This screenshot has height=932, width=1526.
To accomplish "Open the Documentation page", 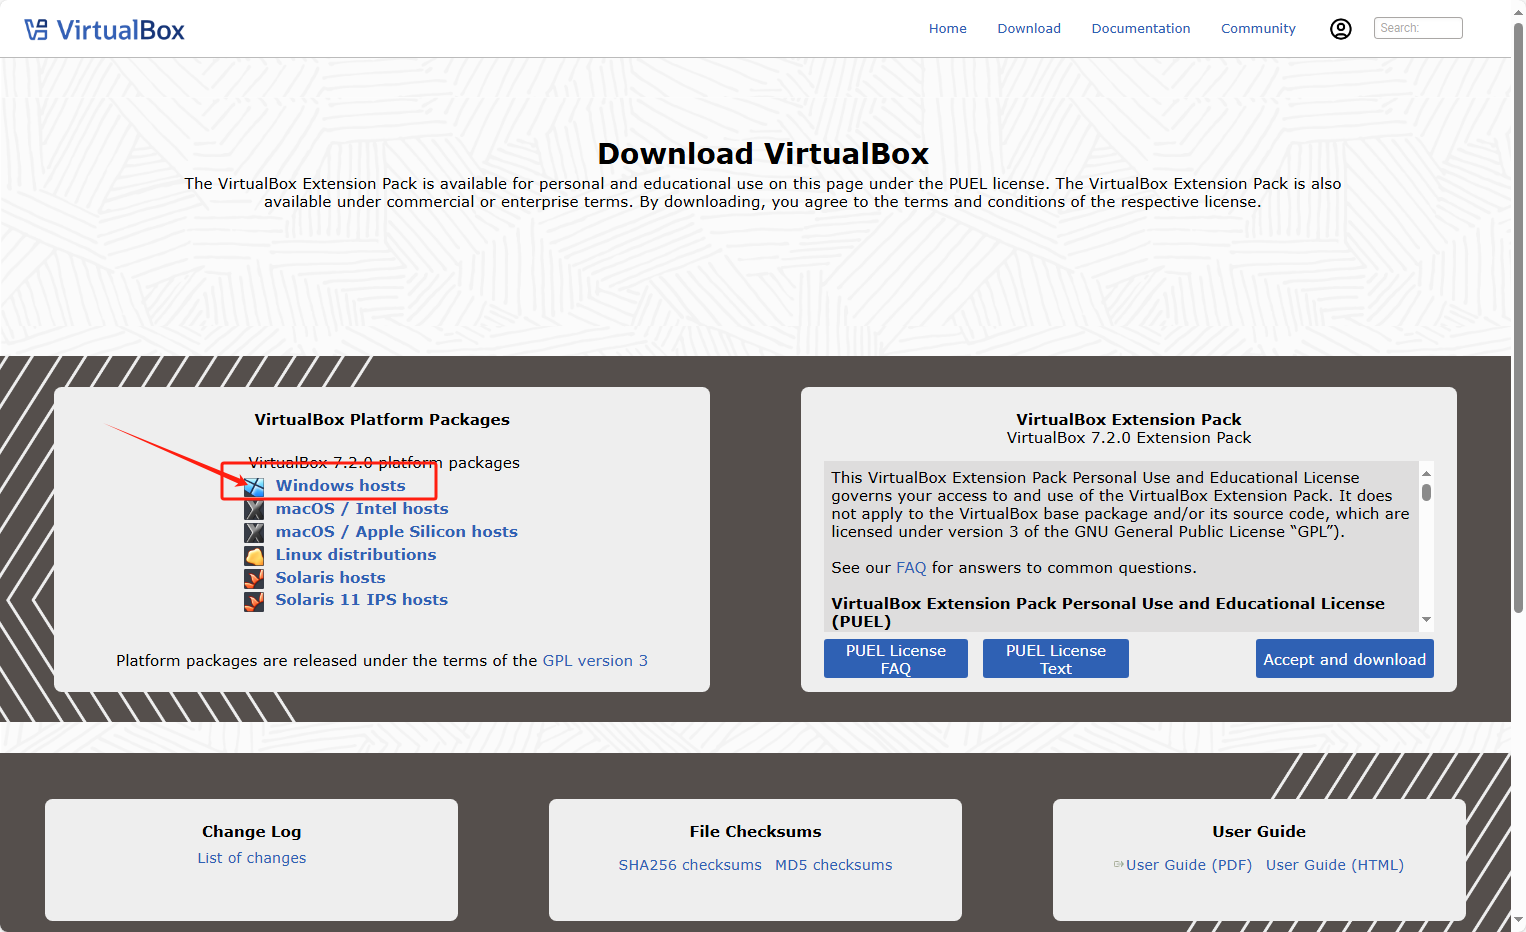I will pos(1141,28).
